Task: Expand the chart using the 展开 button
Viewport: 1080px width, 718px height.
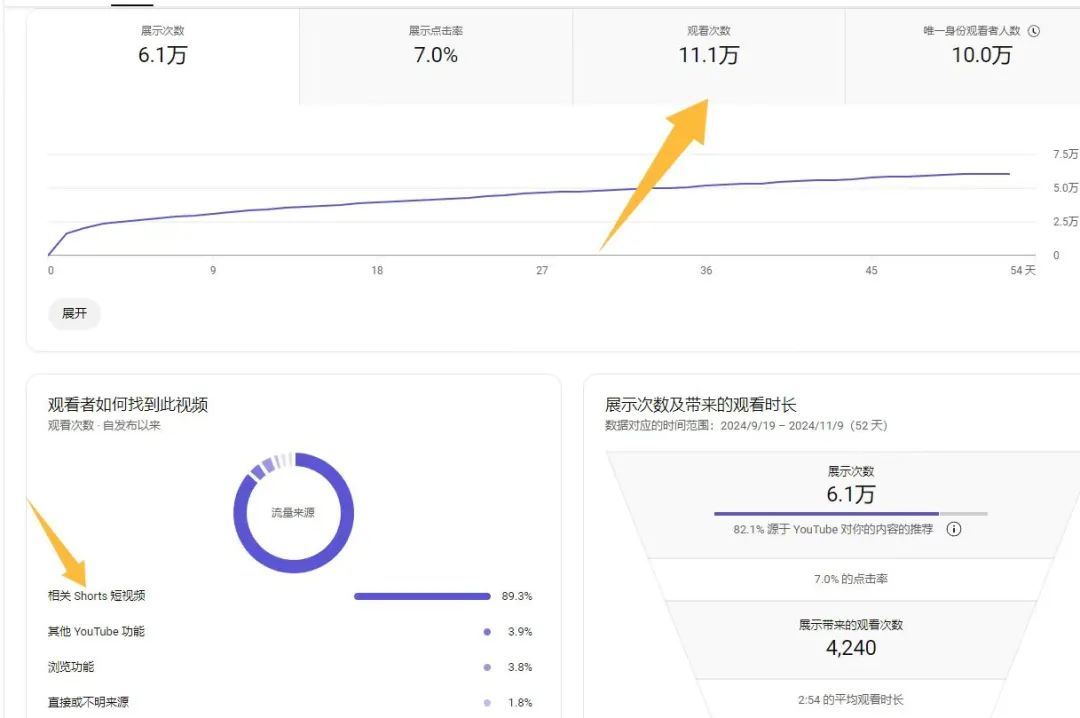Action: pyautogui.click(x=75, y=313)
